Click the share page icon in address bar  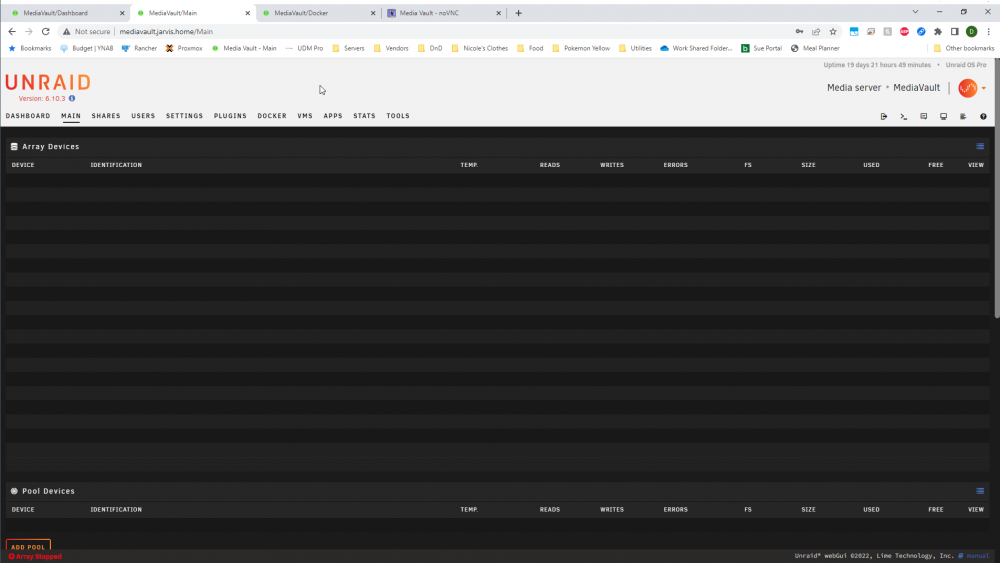pos(816,31)
